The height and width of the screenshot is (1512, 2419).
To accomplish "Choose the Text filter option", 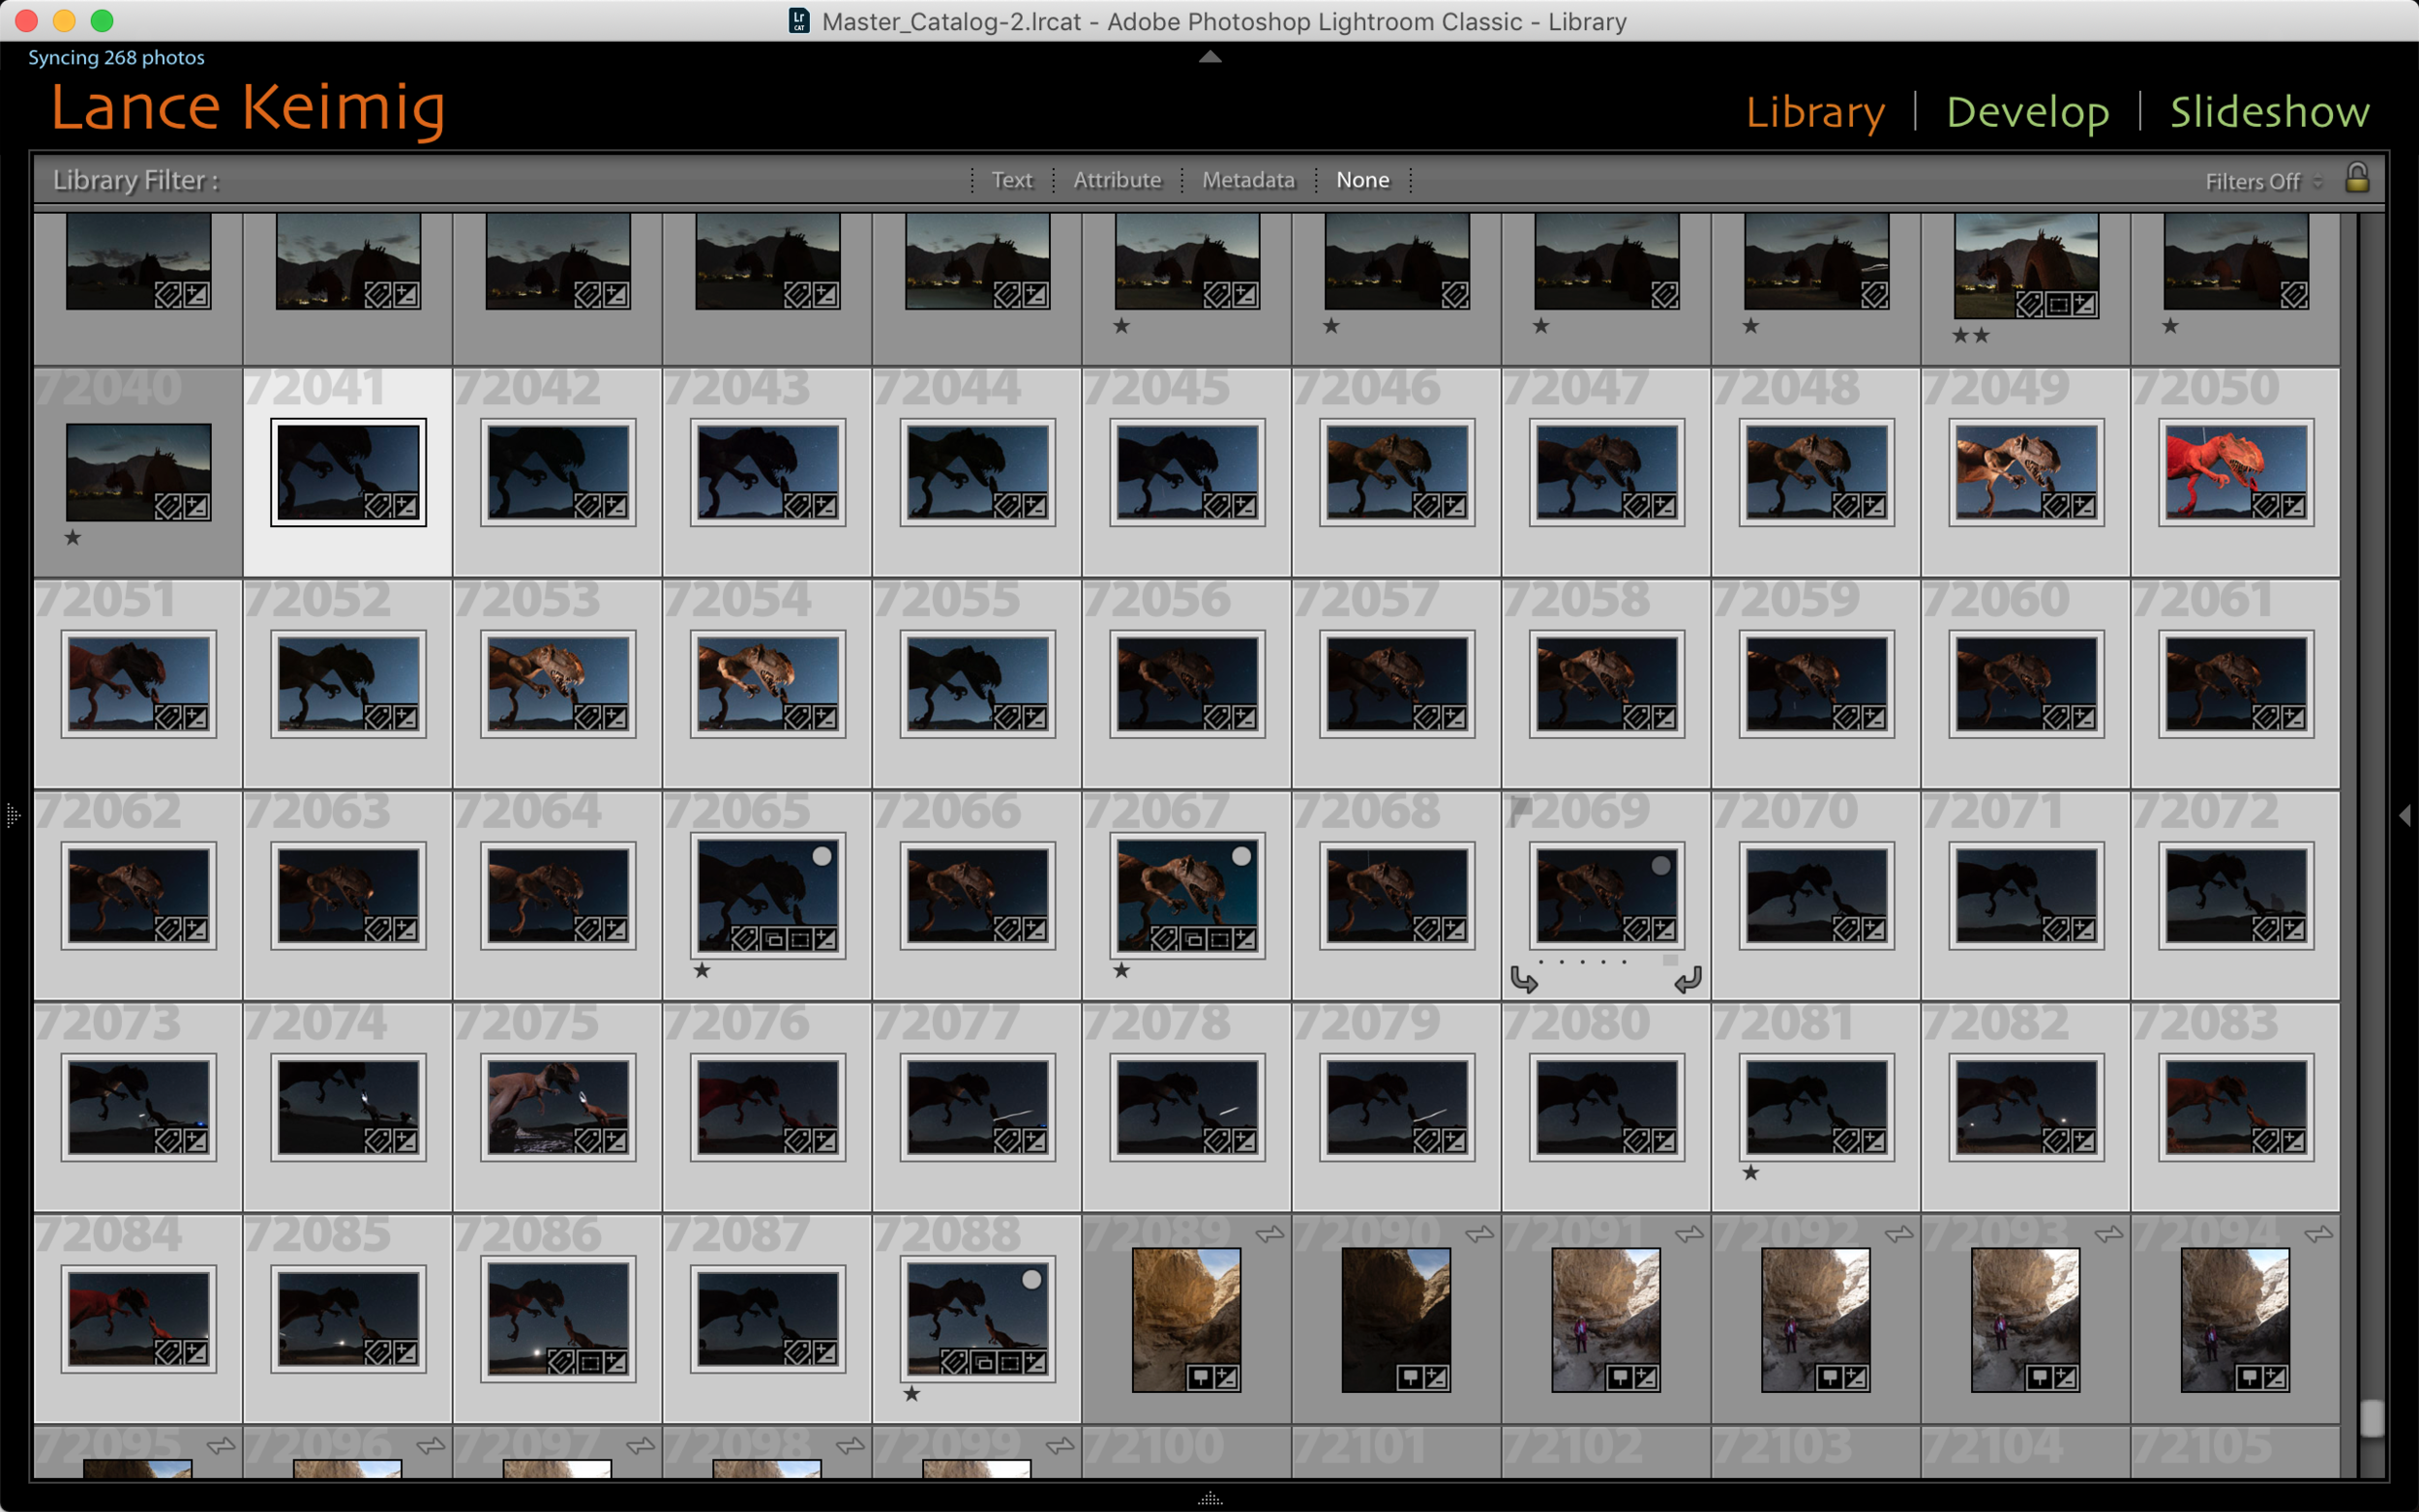I will point(1012,180).
